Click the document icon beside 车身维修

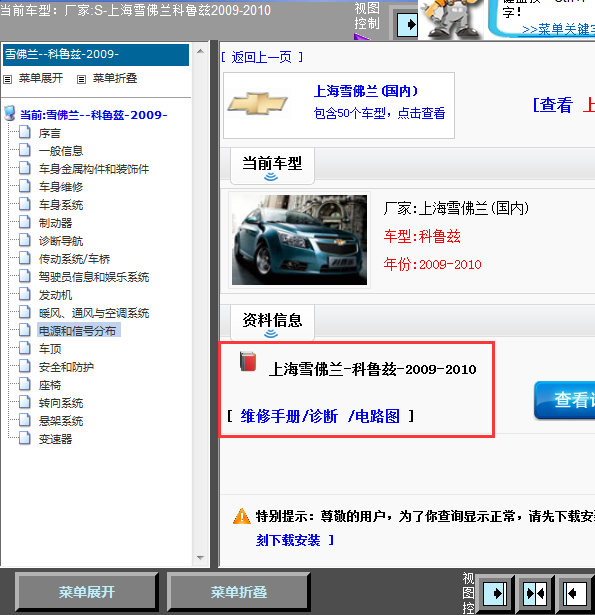25,186
